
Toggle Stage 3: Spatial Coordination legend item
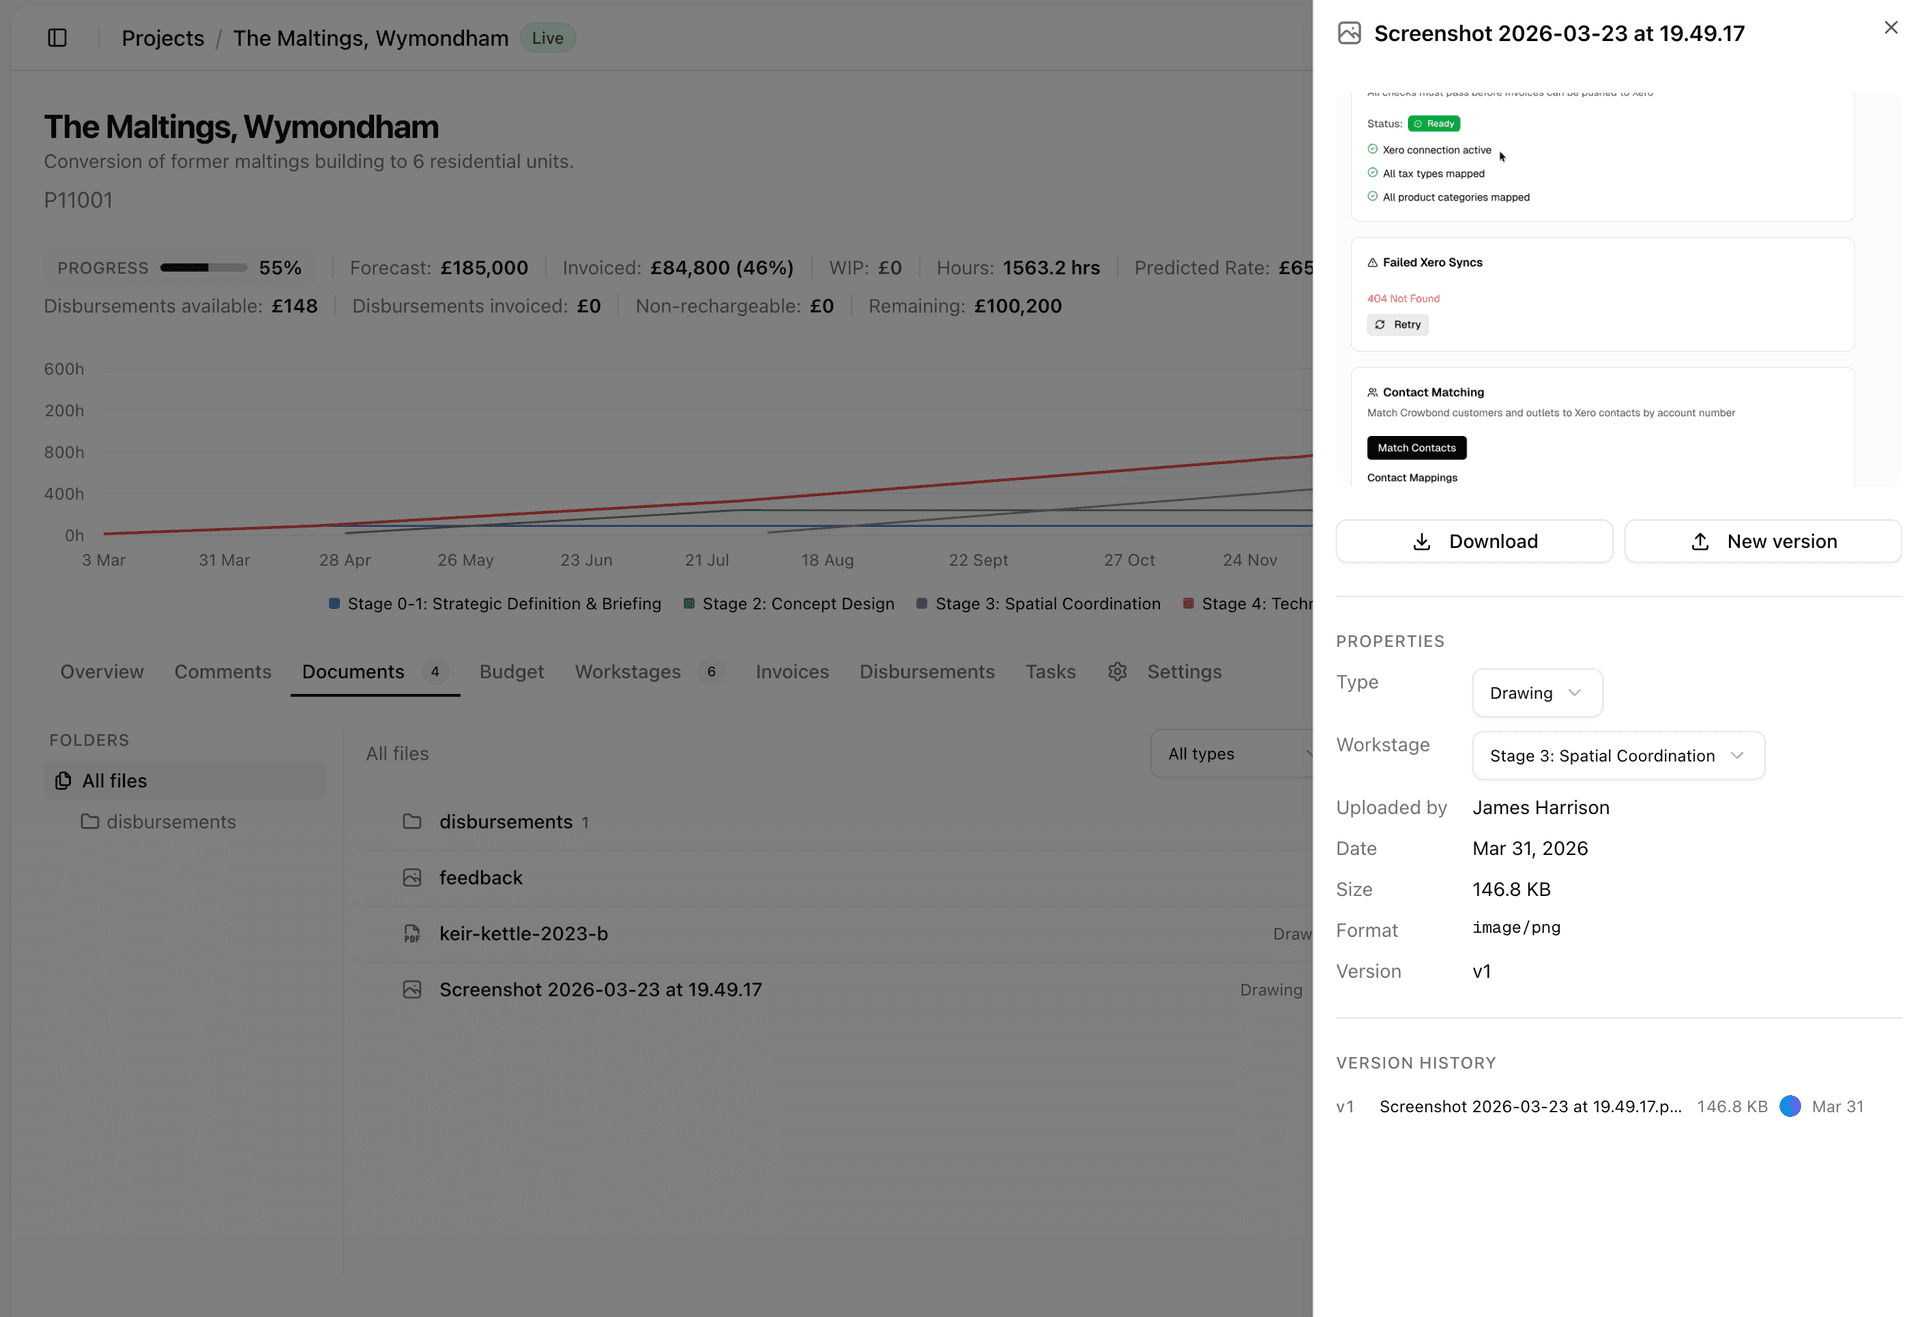[x=1038, y=604]
